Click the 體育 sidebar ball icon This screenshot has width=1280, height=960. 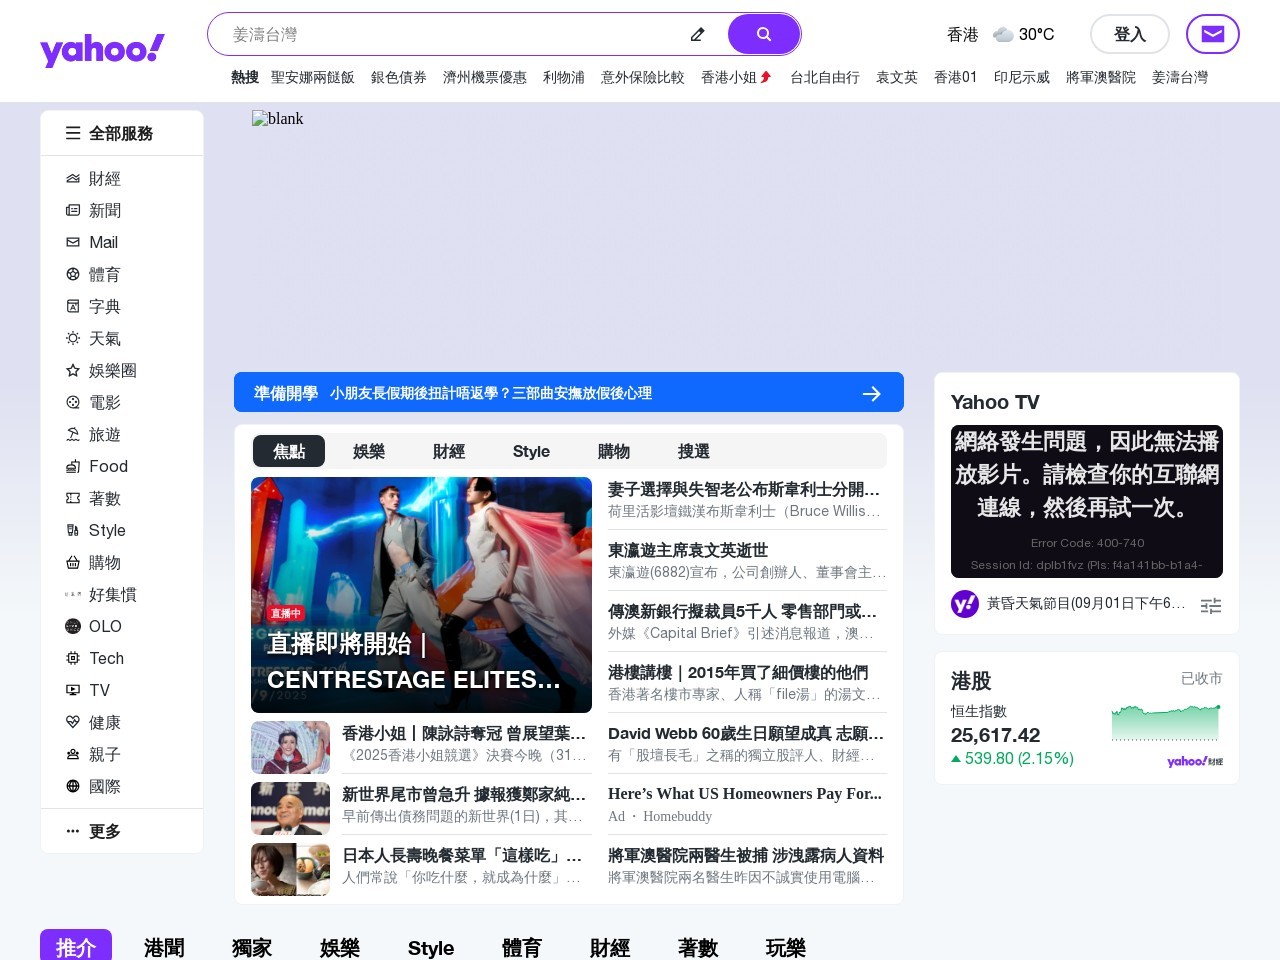click(x=73, y=275)
